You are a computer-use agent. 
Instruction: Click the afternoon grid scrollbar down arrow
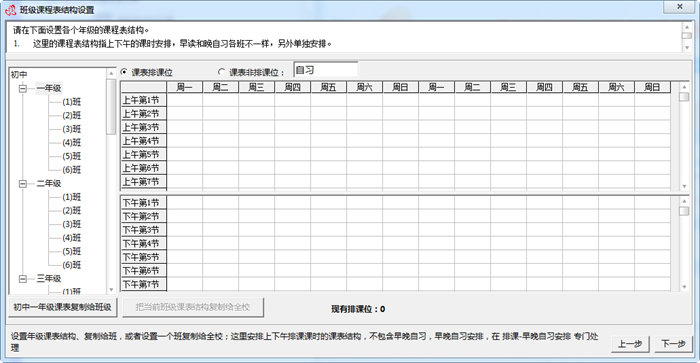coord(684,287)
